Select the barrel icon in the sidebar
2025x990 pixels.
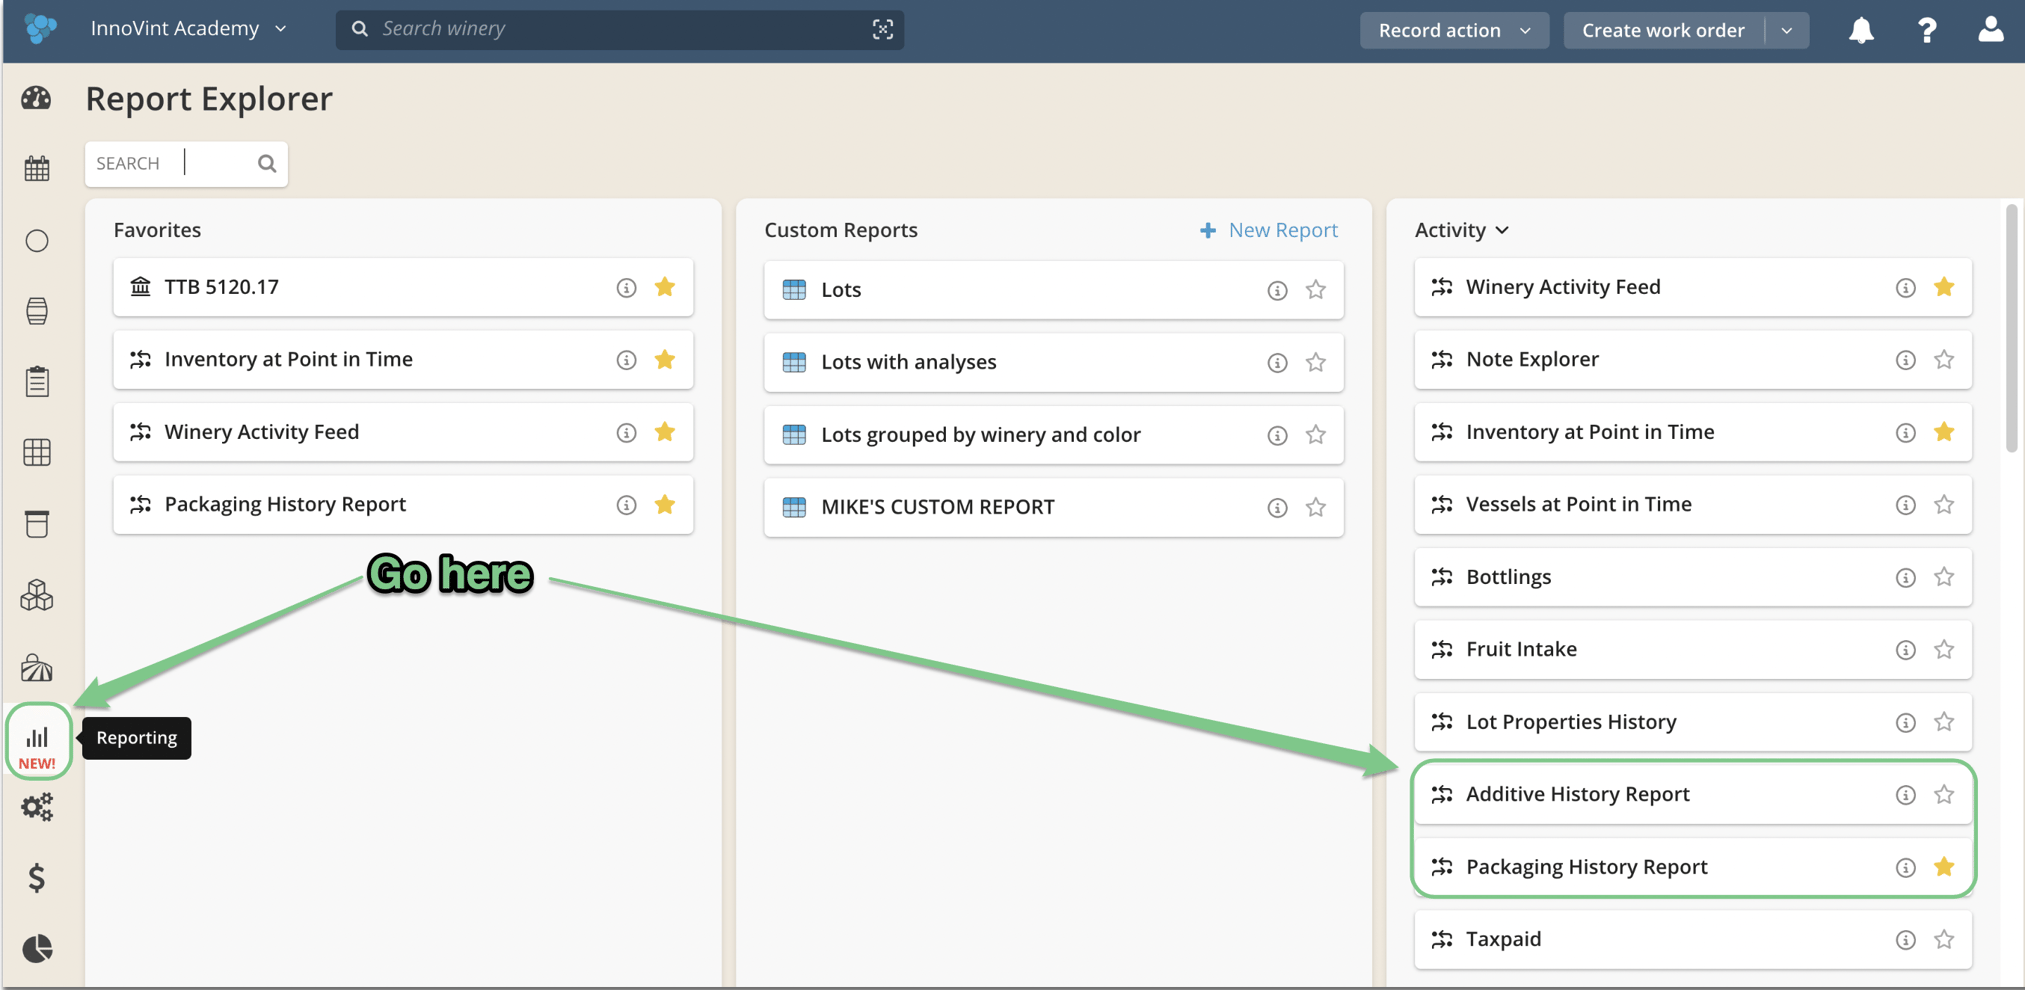[x=37, y=310]
